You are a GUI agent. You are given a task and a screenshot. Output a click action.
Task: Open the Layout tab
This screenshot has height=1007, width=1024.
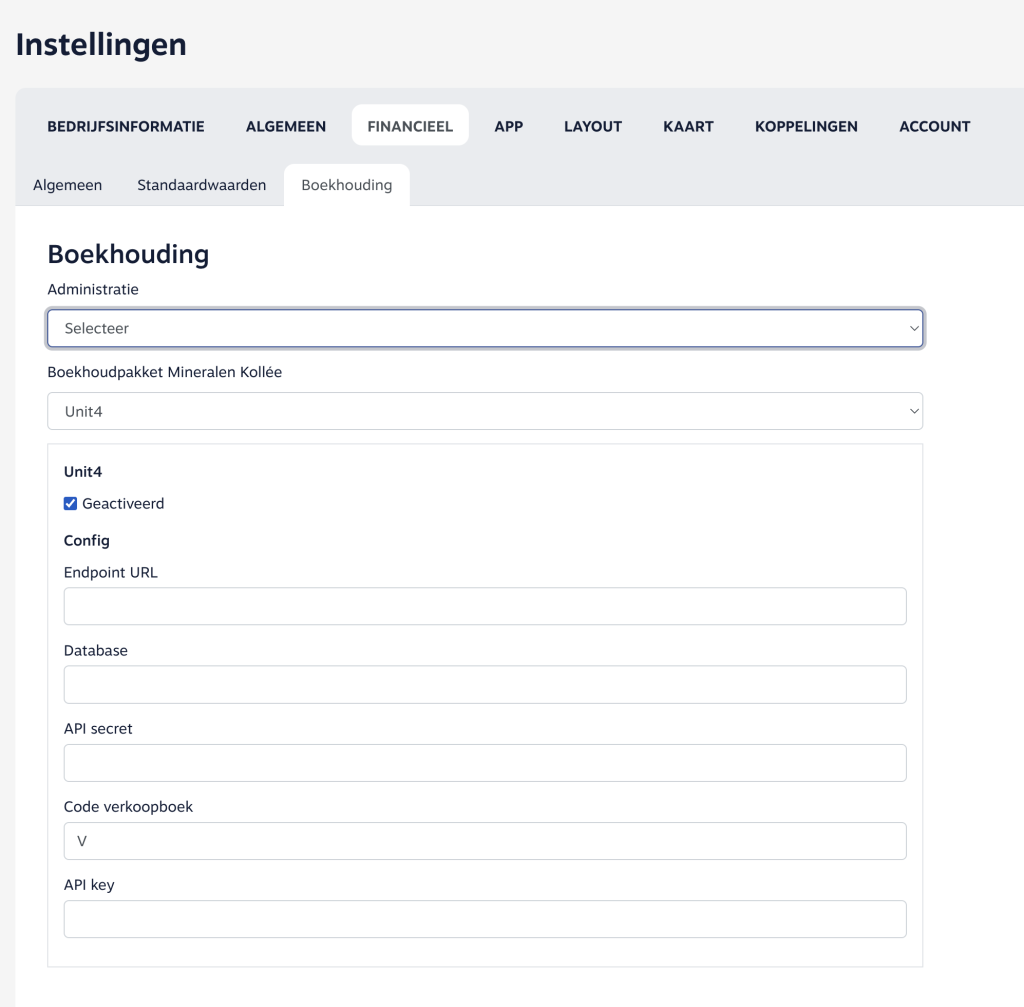[x=593, y=126]
